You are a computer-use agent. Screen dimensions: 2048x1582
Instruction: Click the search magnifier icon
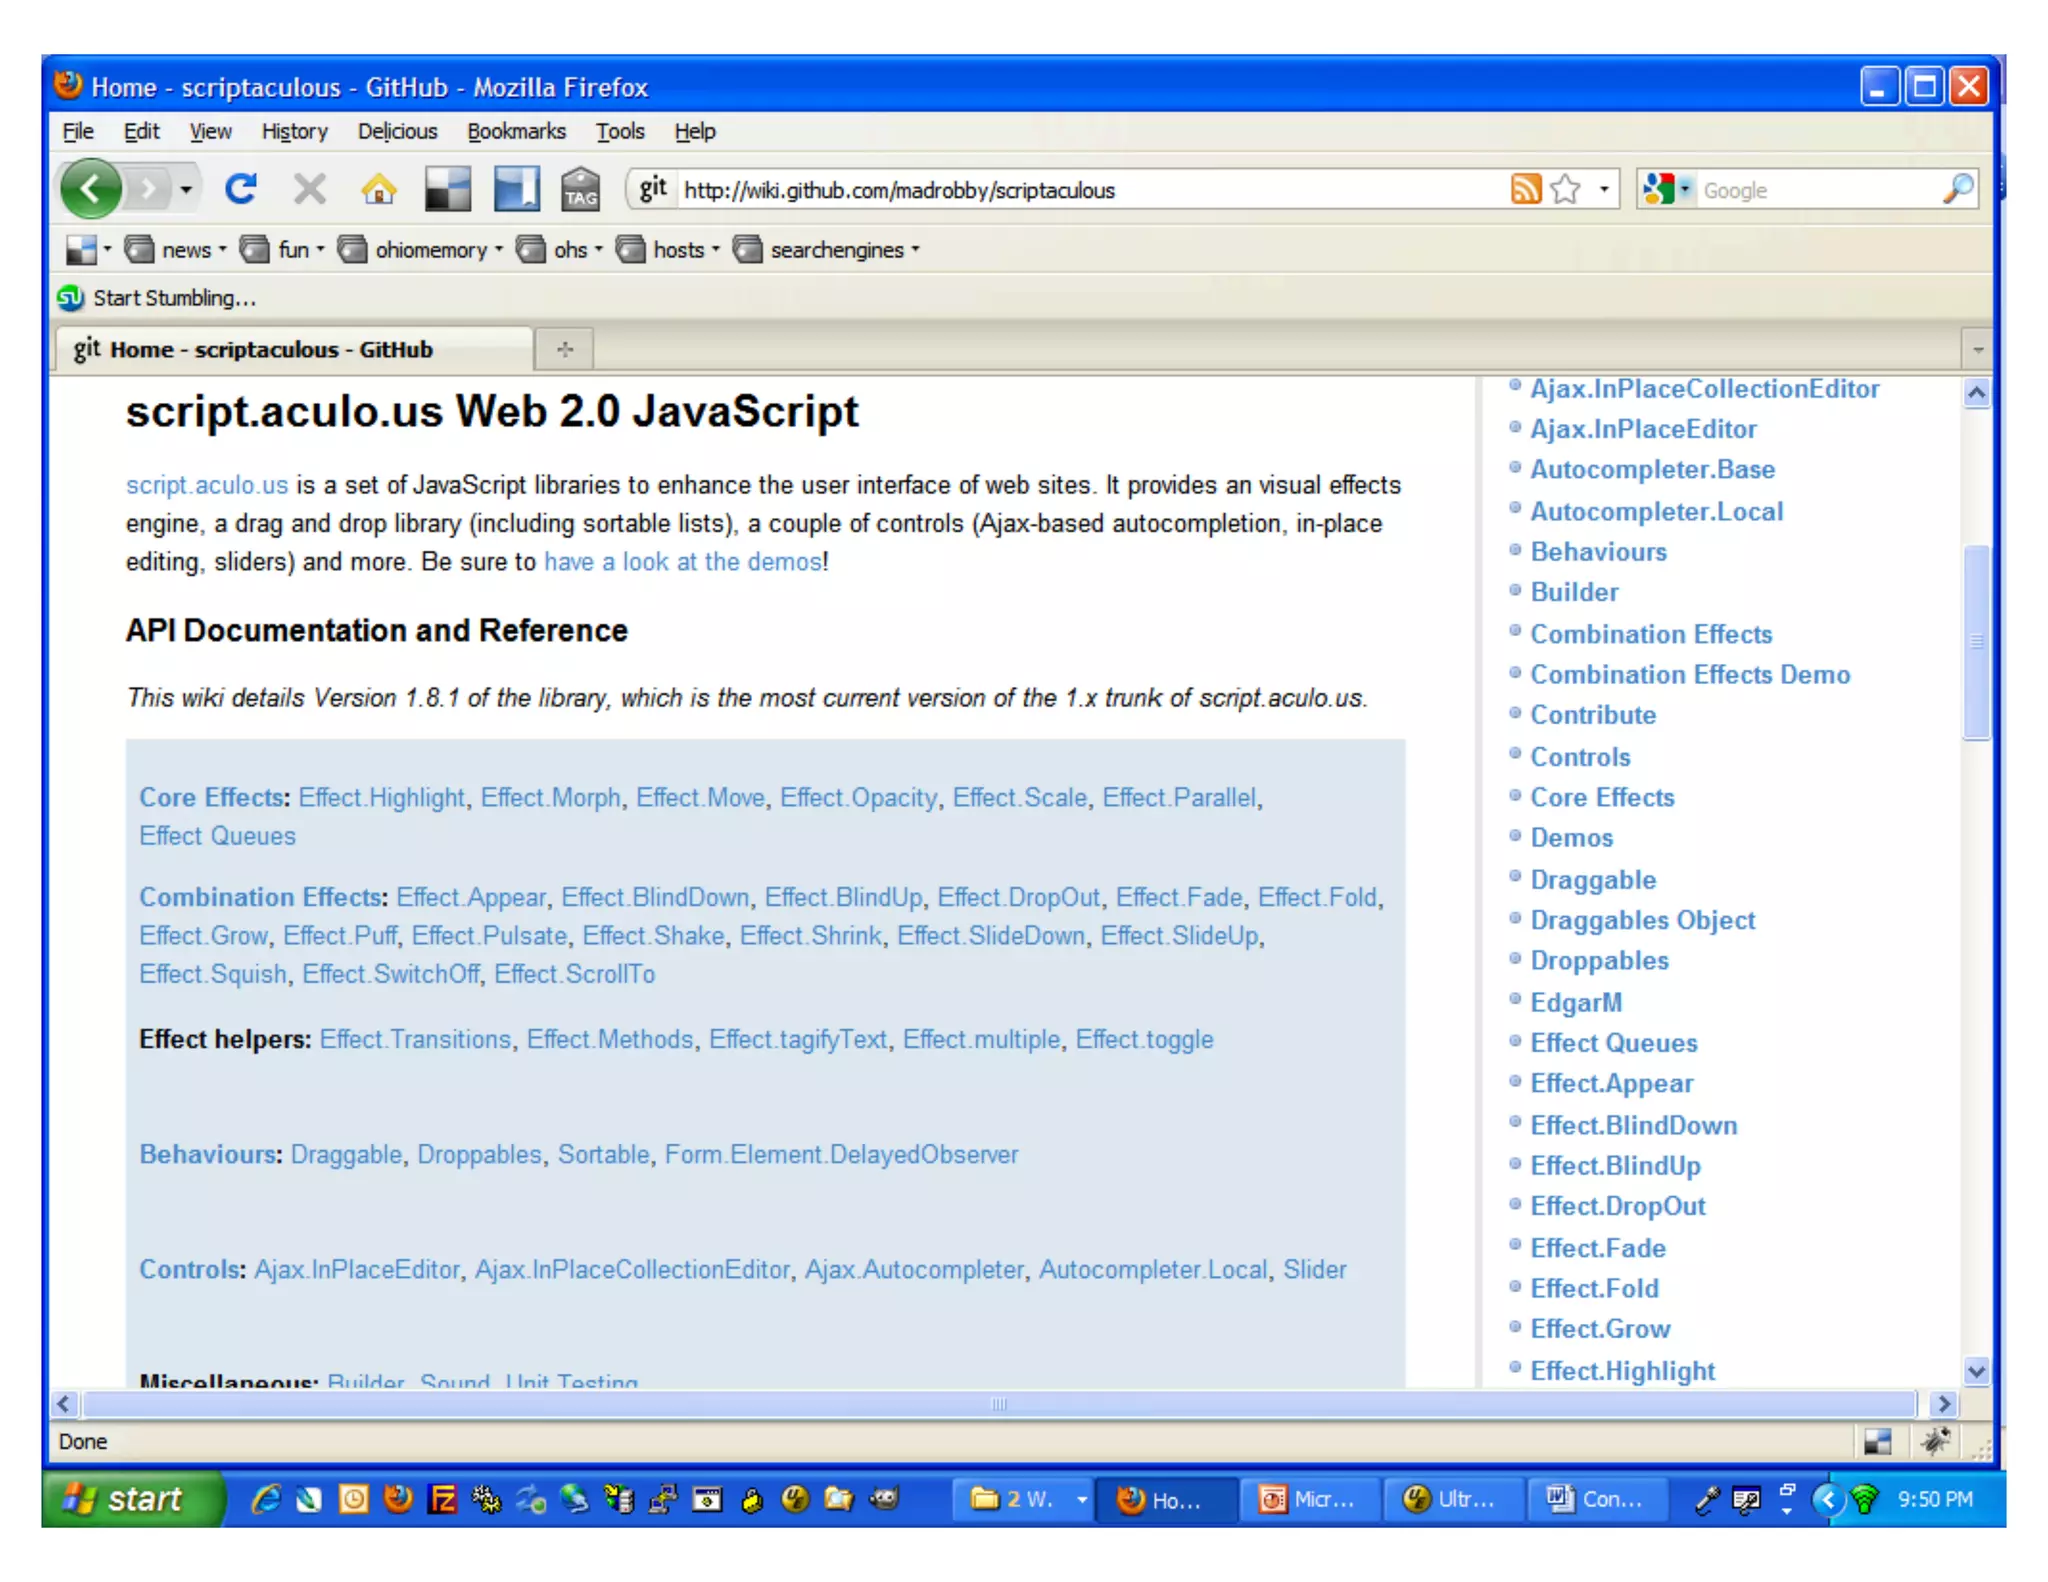1958,189
